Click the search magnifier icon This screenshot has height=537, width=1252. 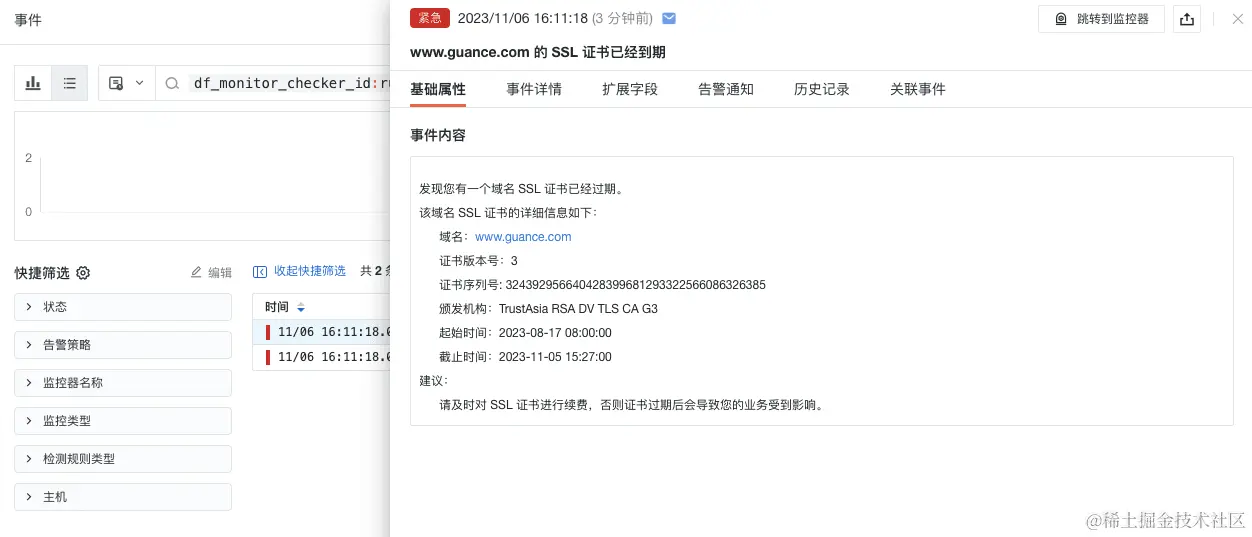point(172,83)
